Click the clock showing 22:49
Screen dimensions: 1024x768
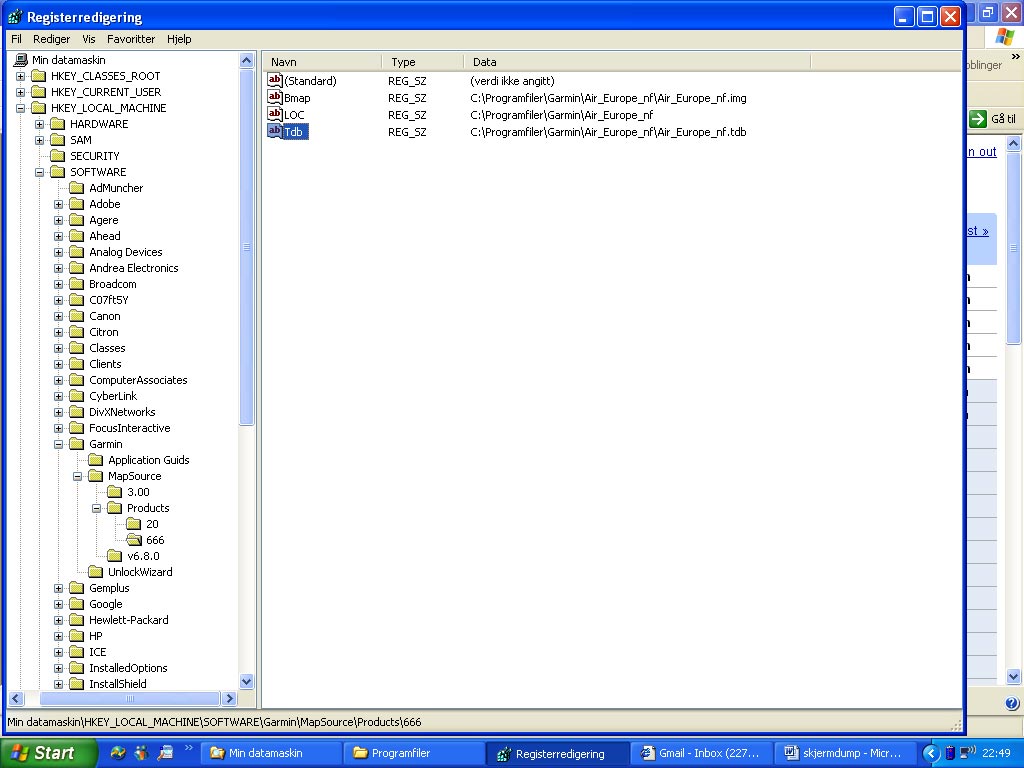pos(996,753)
